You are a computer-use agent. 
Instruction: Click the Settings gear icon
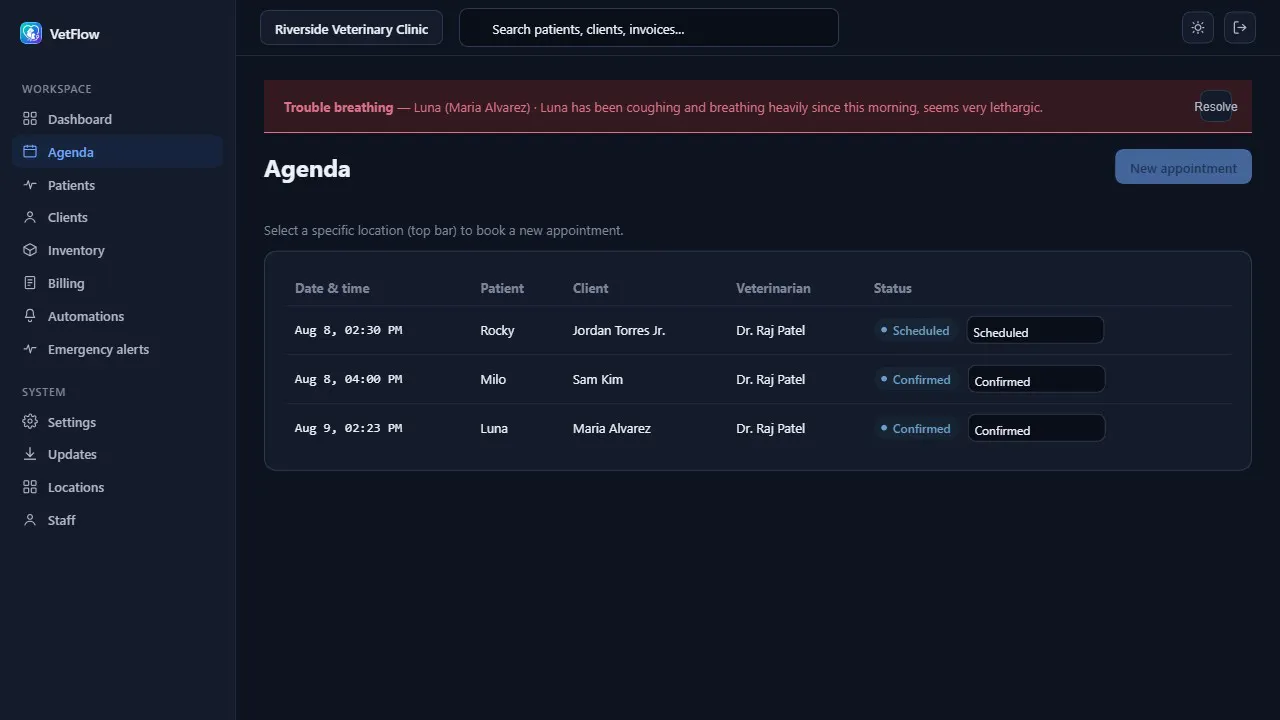pos(30,422)
